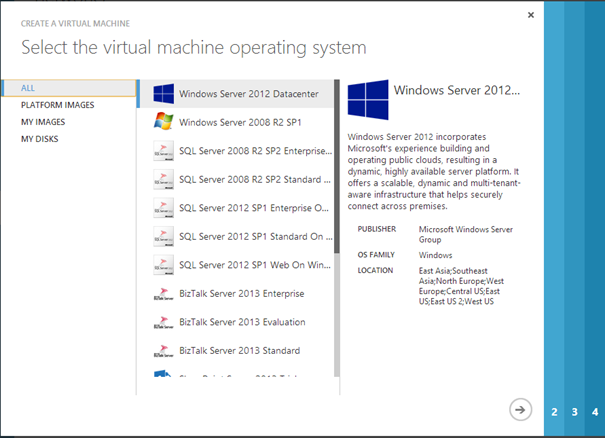Pick BizTalk Server 2013 Standard from list
This screenshot has width=605, height=438.
240,351
